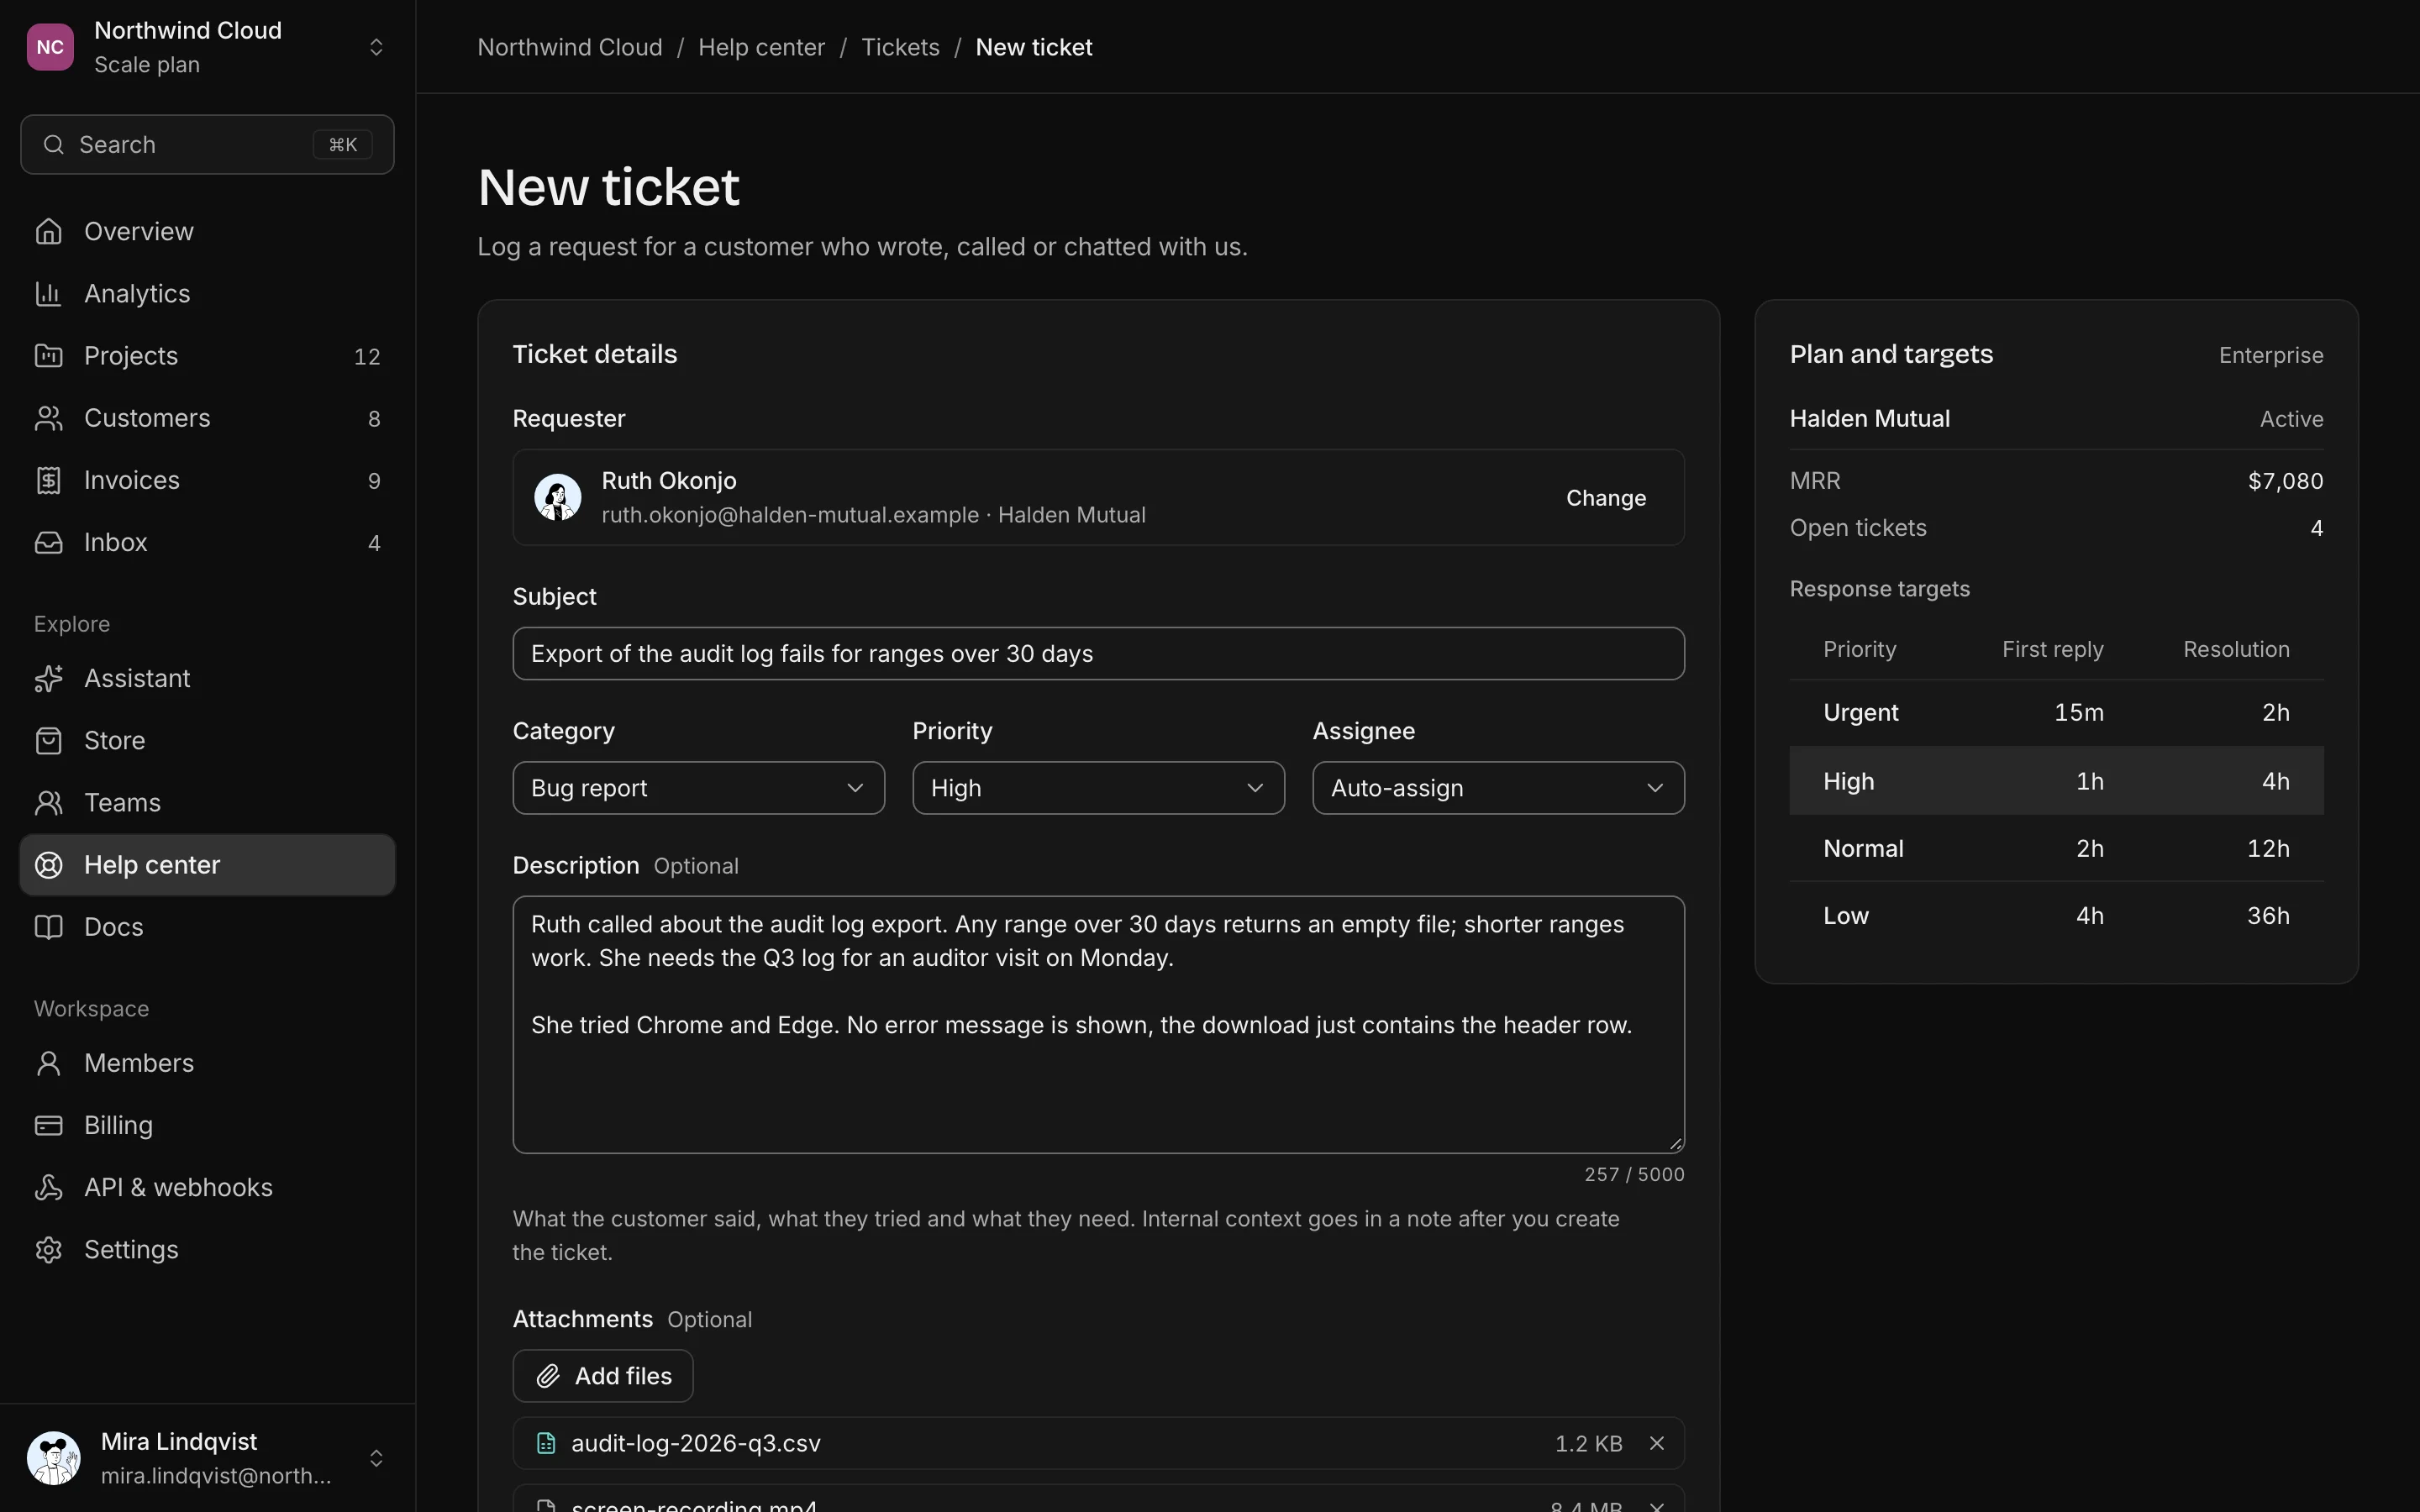Click the Billing credit card icon
Viewport: 2420px width, 1512px height.
coord(48,1124)
